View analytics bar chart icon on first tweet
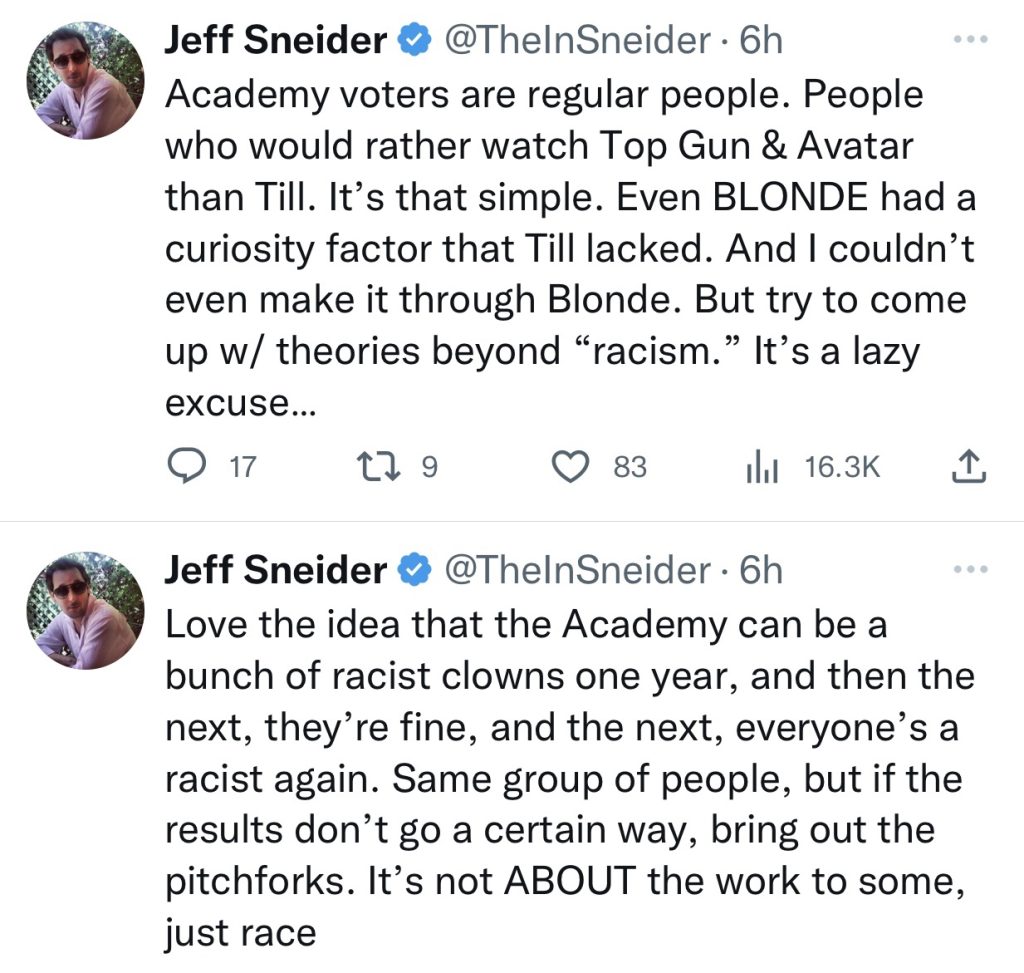 (x=763, y=467)
